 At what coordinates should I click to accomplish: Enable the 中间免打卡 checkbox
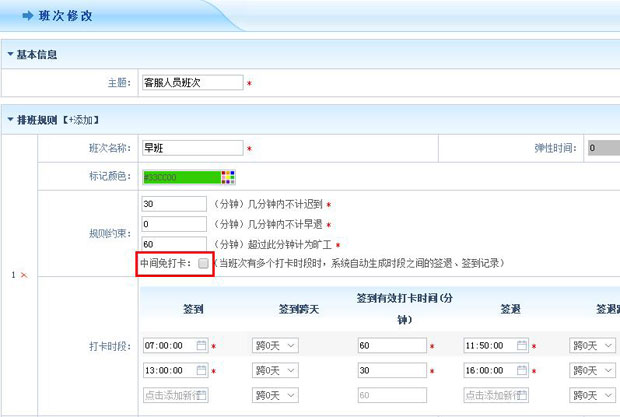203,263
